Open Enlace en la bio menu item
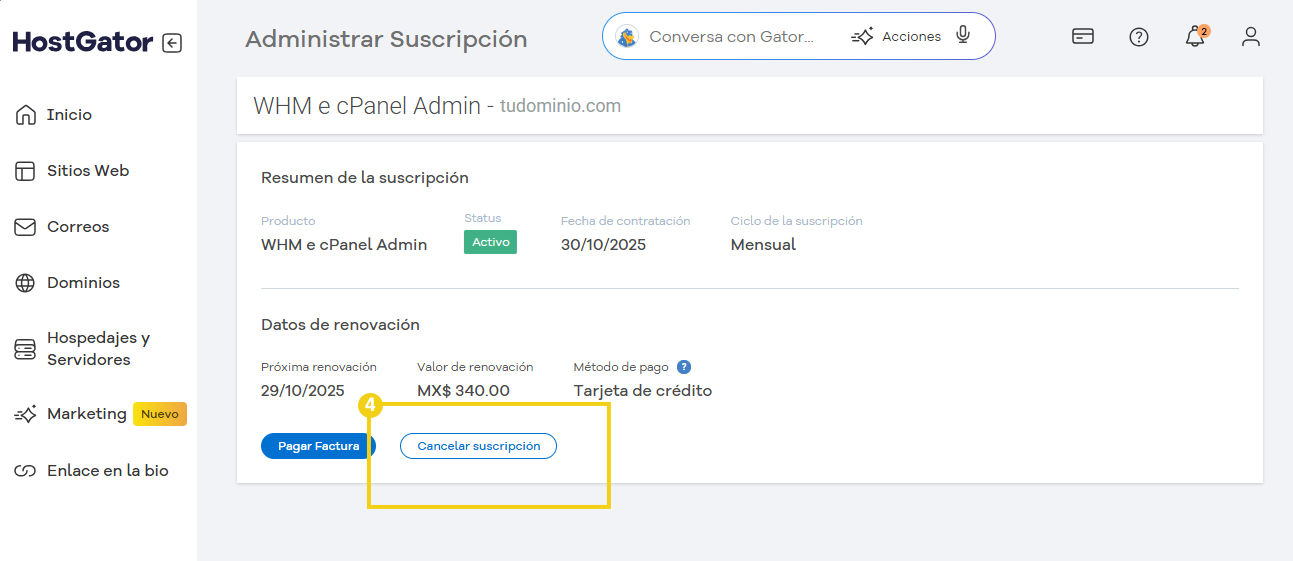This screenshot has height=561, width=1293. point(108,471)
